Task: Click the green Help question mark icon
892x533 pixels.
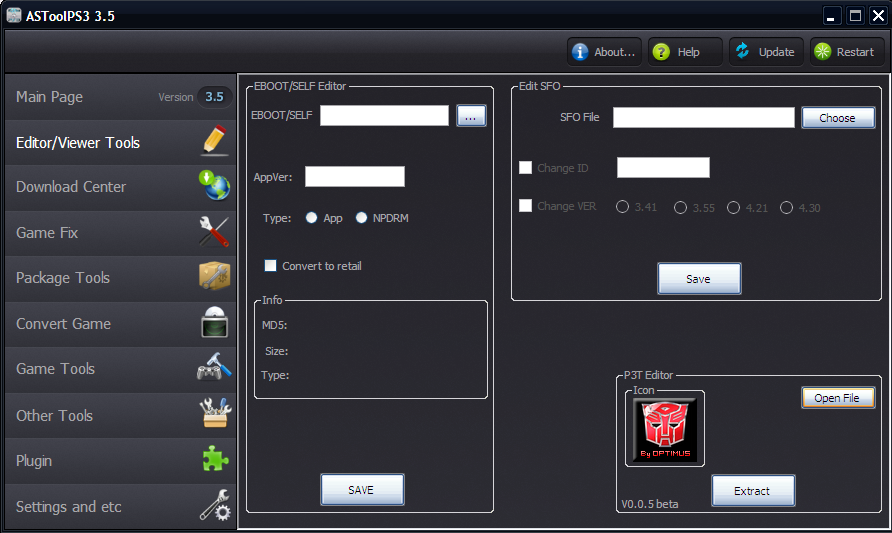Action: pyautogui.click(x=661, y=52)
